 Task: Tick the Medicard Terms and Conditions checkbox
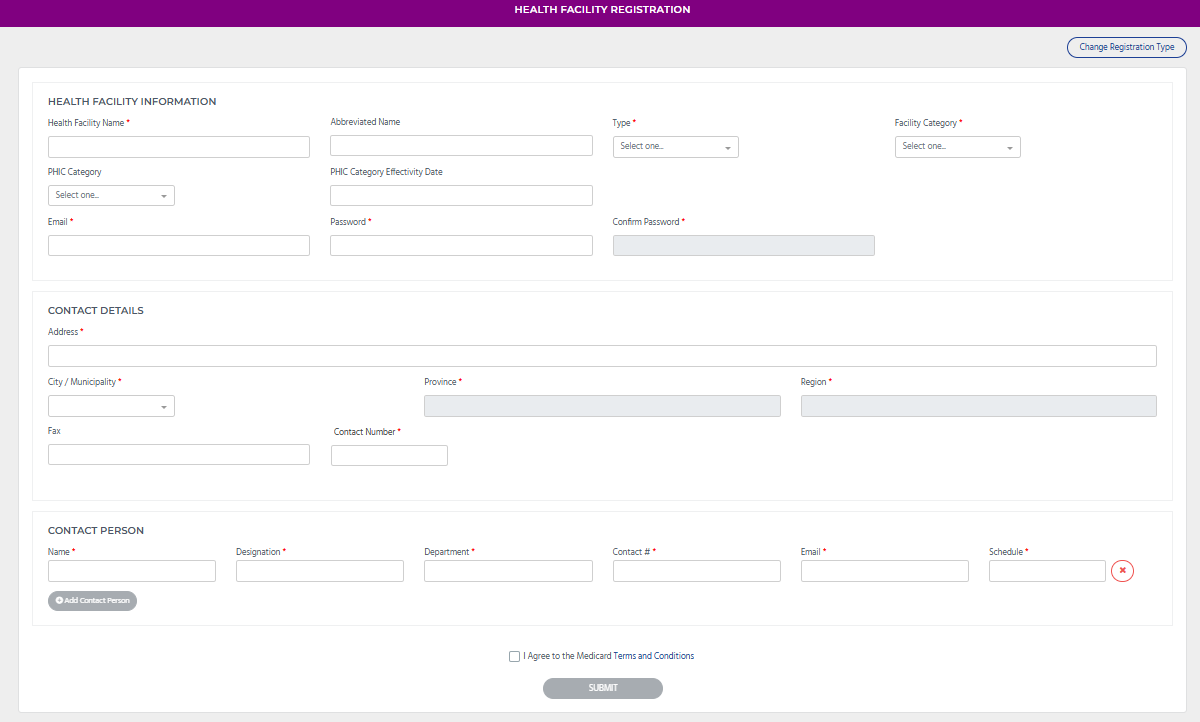514,657
